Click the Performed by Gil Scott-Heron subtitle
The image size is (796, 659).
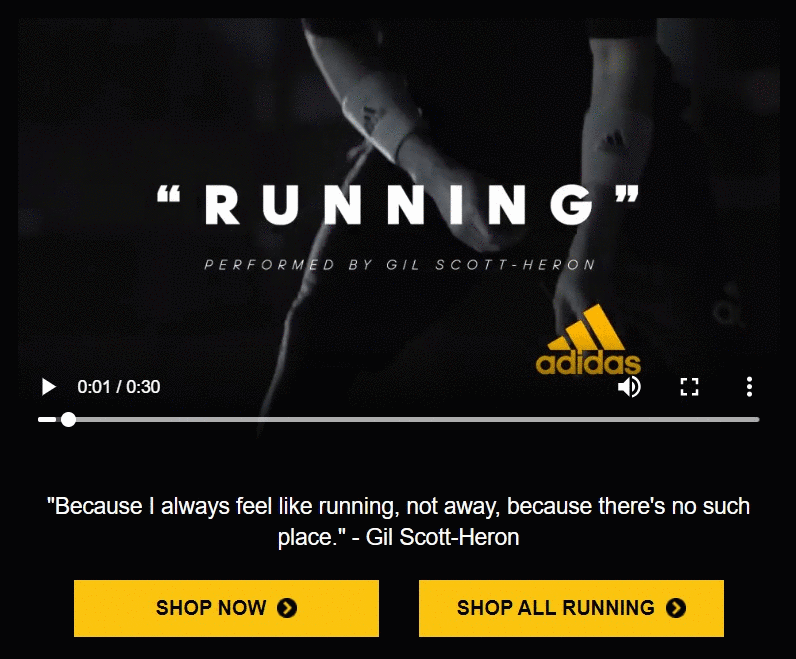[400, 265]
